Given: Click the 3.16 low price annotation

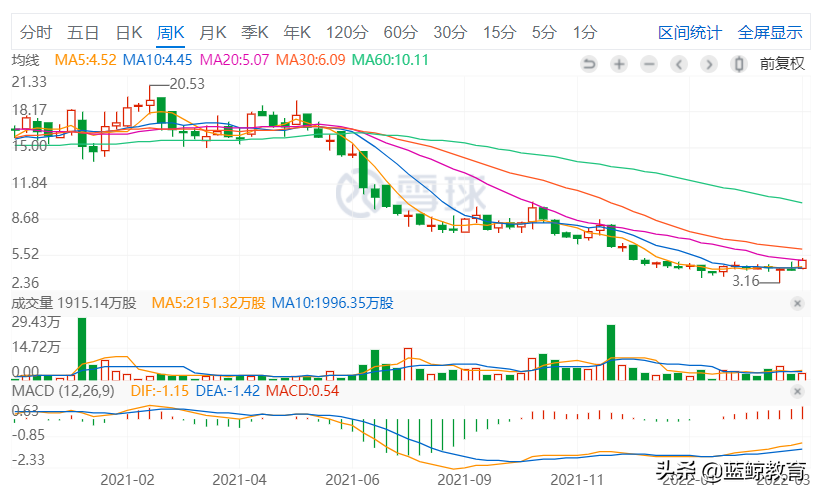Looking at the screenshot, I should (746, 281).
